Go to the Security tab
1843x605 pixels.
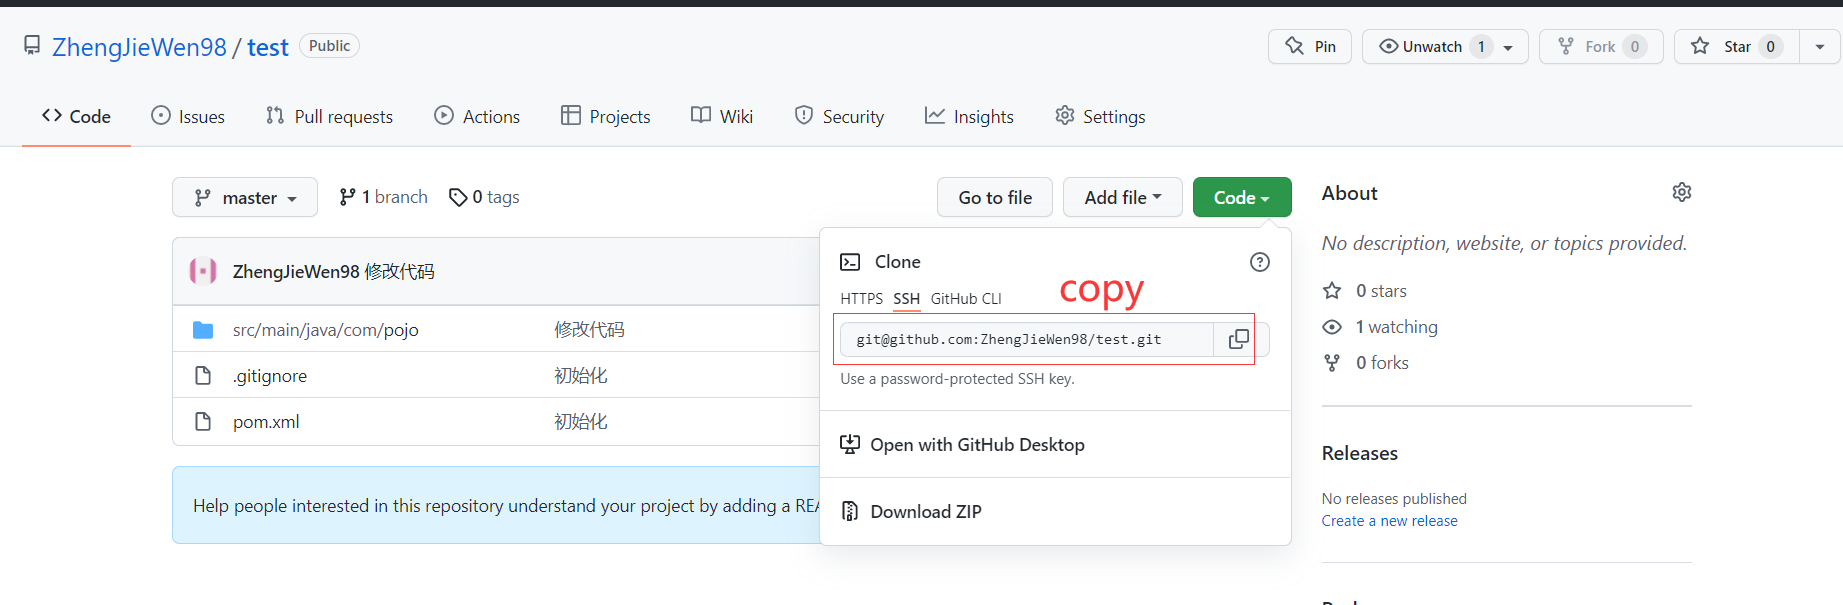pyautogui.click(x=840, y=116)
